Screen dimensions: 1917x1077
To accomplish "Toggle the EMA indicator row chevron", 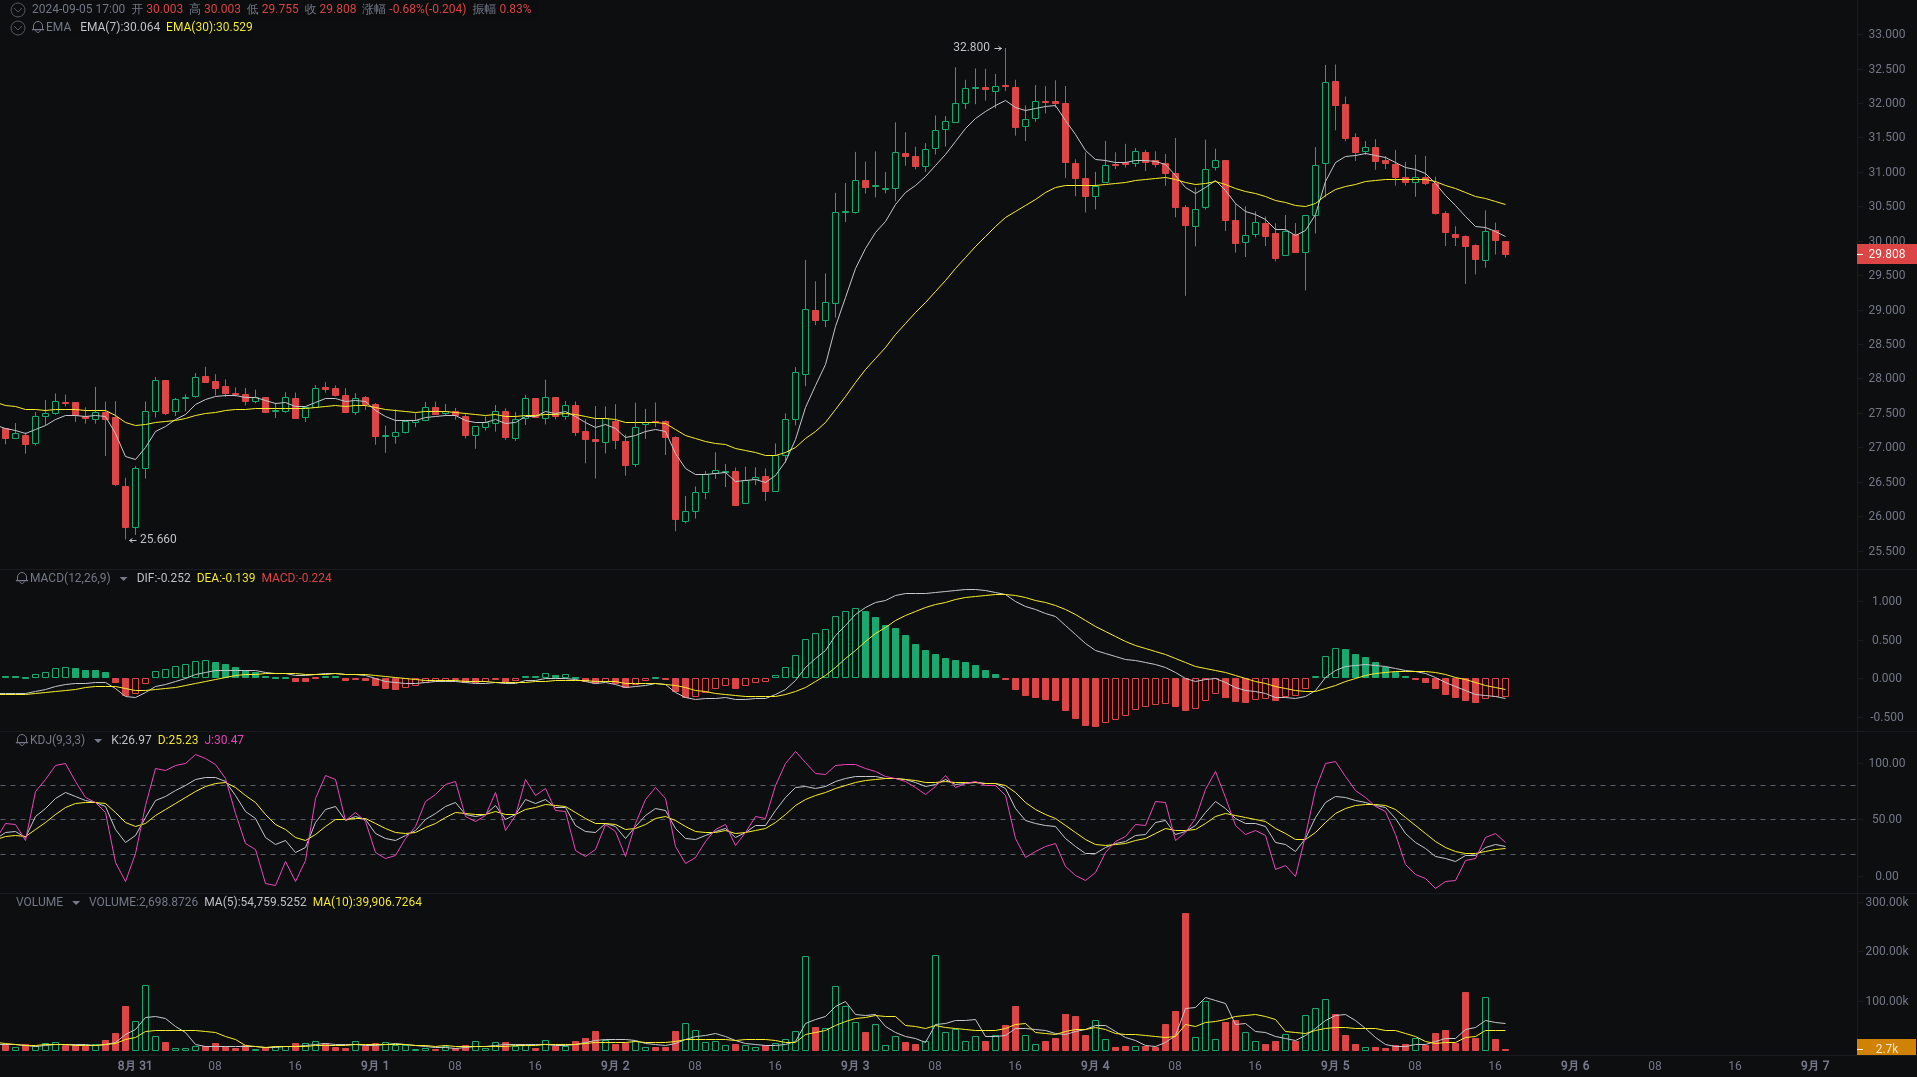I will click(17, 28).
